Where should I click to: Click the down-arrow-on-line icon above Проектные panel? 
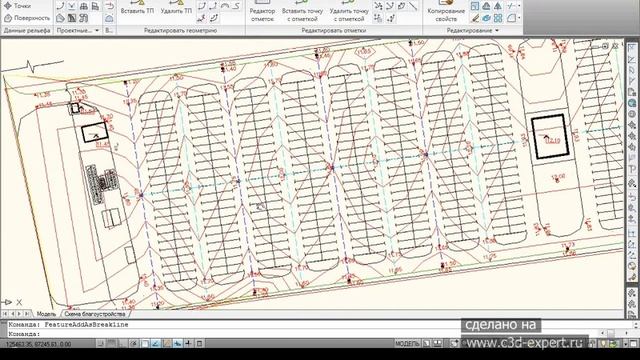(x=72, y=6)
